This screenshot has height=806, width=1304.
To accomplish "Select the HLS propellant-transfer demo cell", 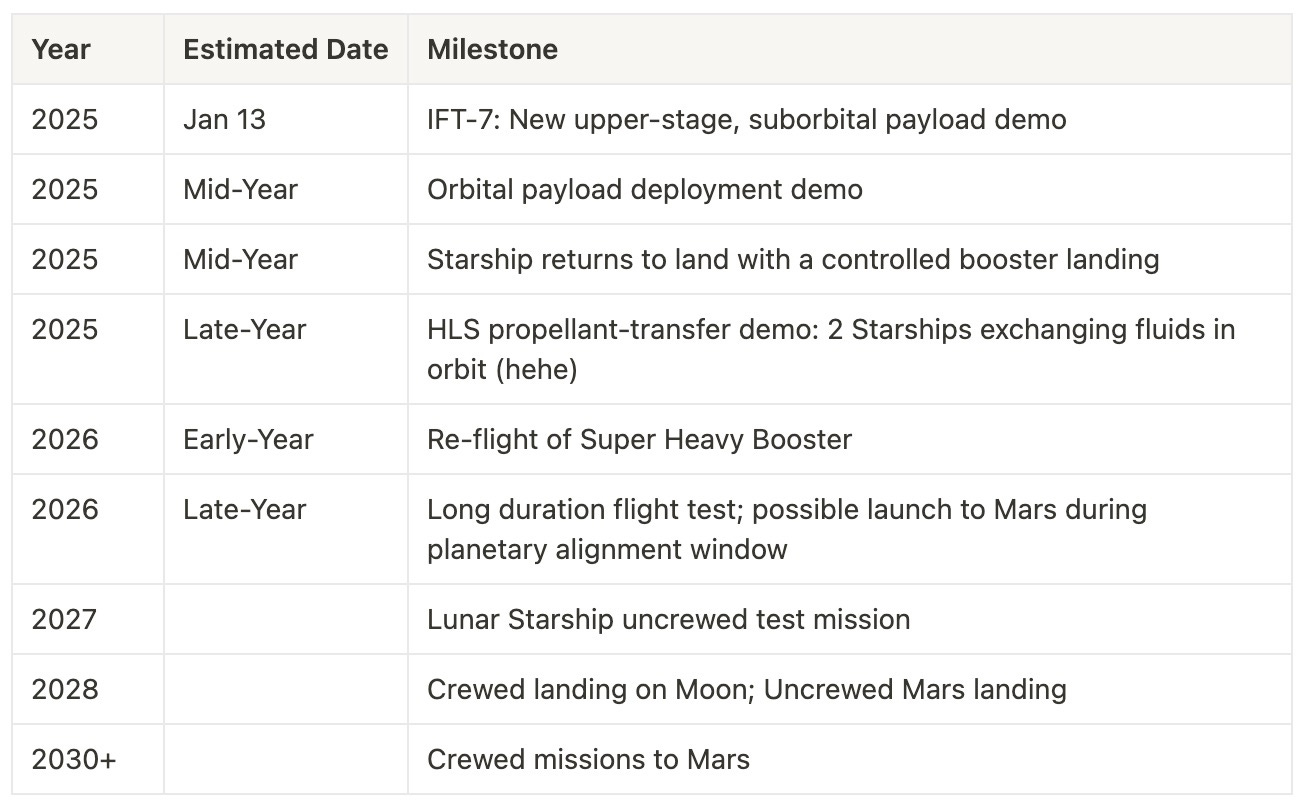I will (x=849, y=350).
